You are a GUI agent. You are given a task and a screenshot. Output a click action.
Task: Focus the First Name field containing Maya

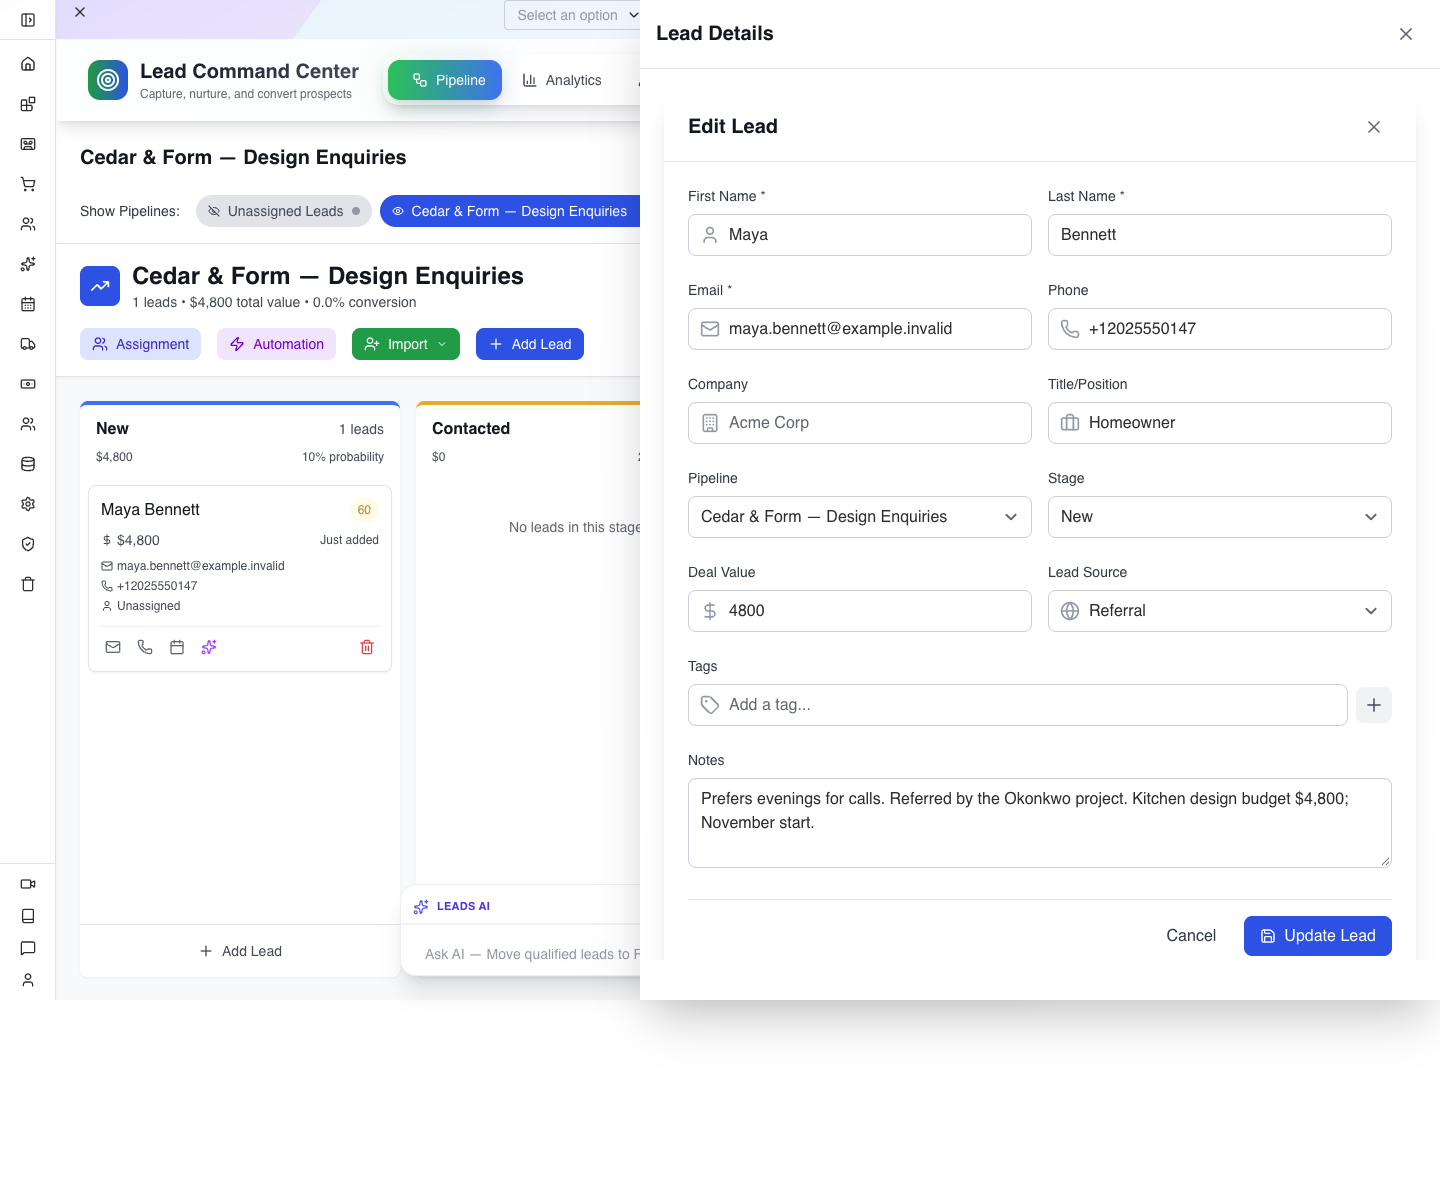[x=860, y=235]
